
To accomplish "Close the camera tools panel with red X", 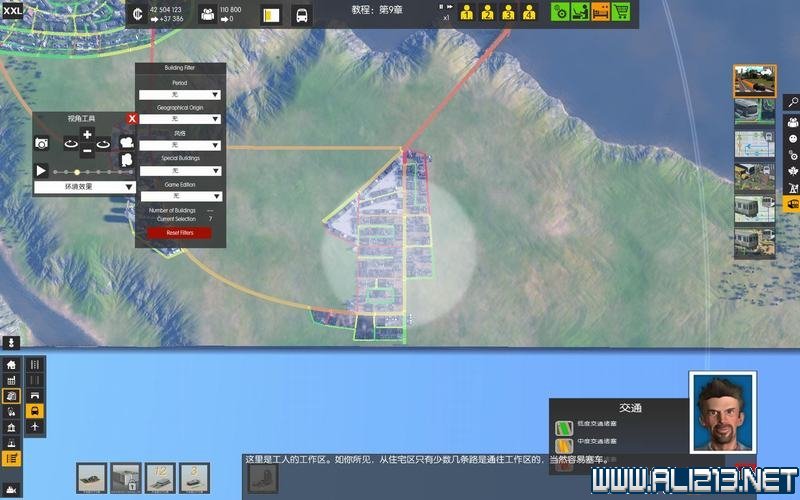I will pos(132,118).
